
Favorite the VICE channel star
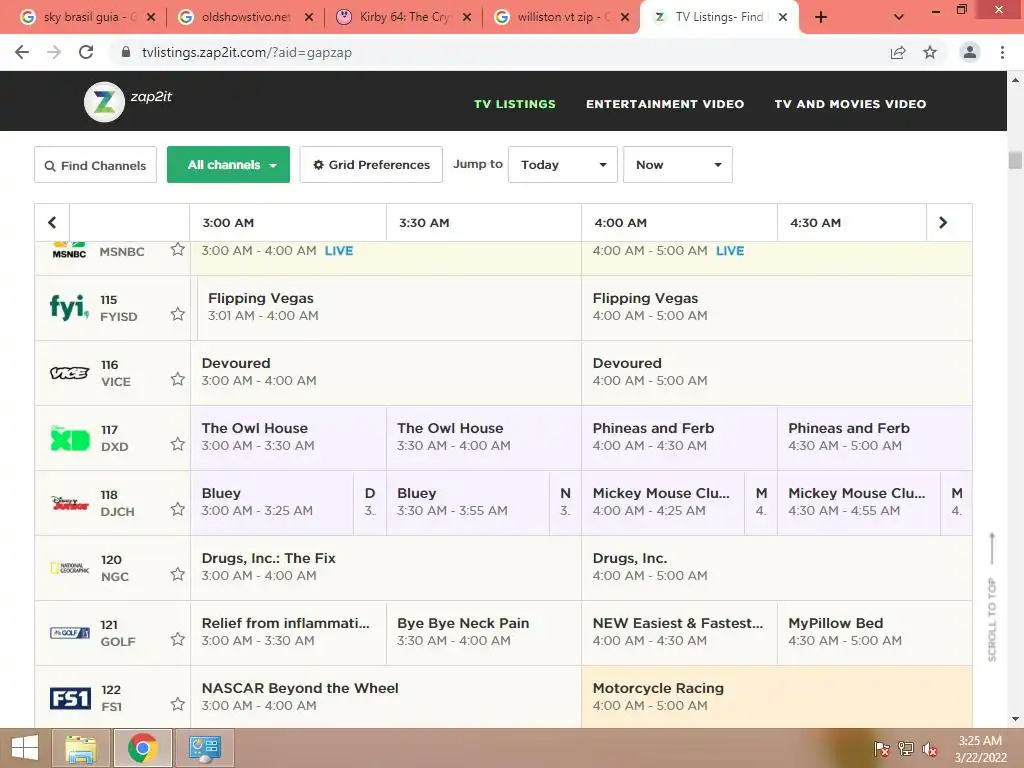click(x=178, y=379)
